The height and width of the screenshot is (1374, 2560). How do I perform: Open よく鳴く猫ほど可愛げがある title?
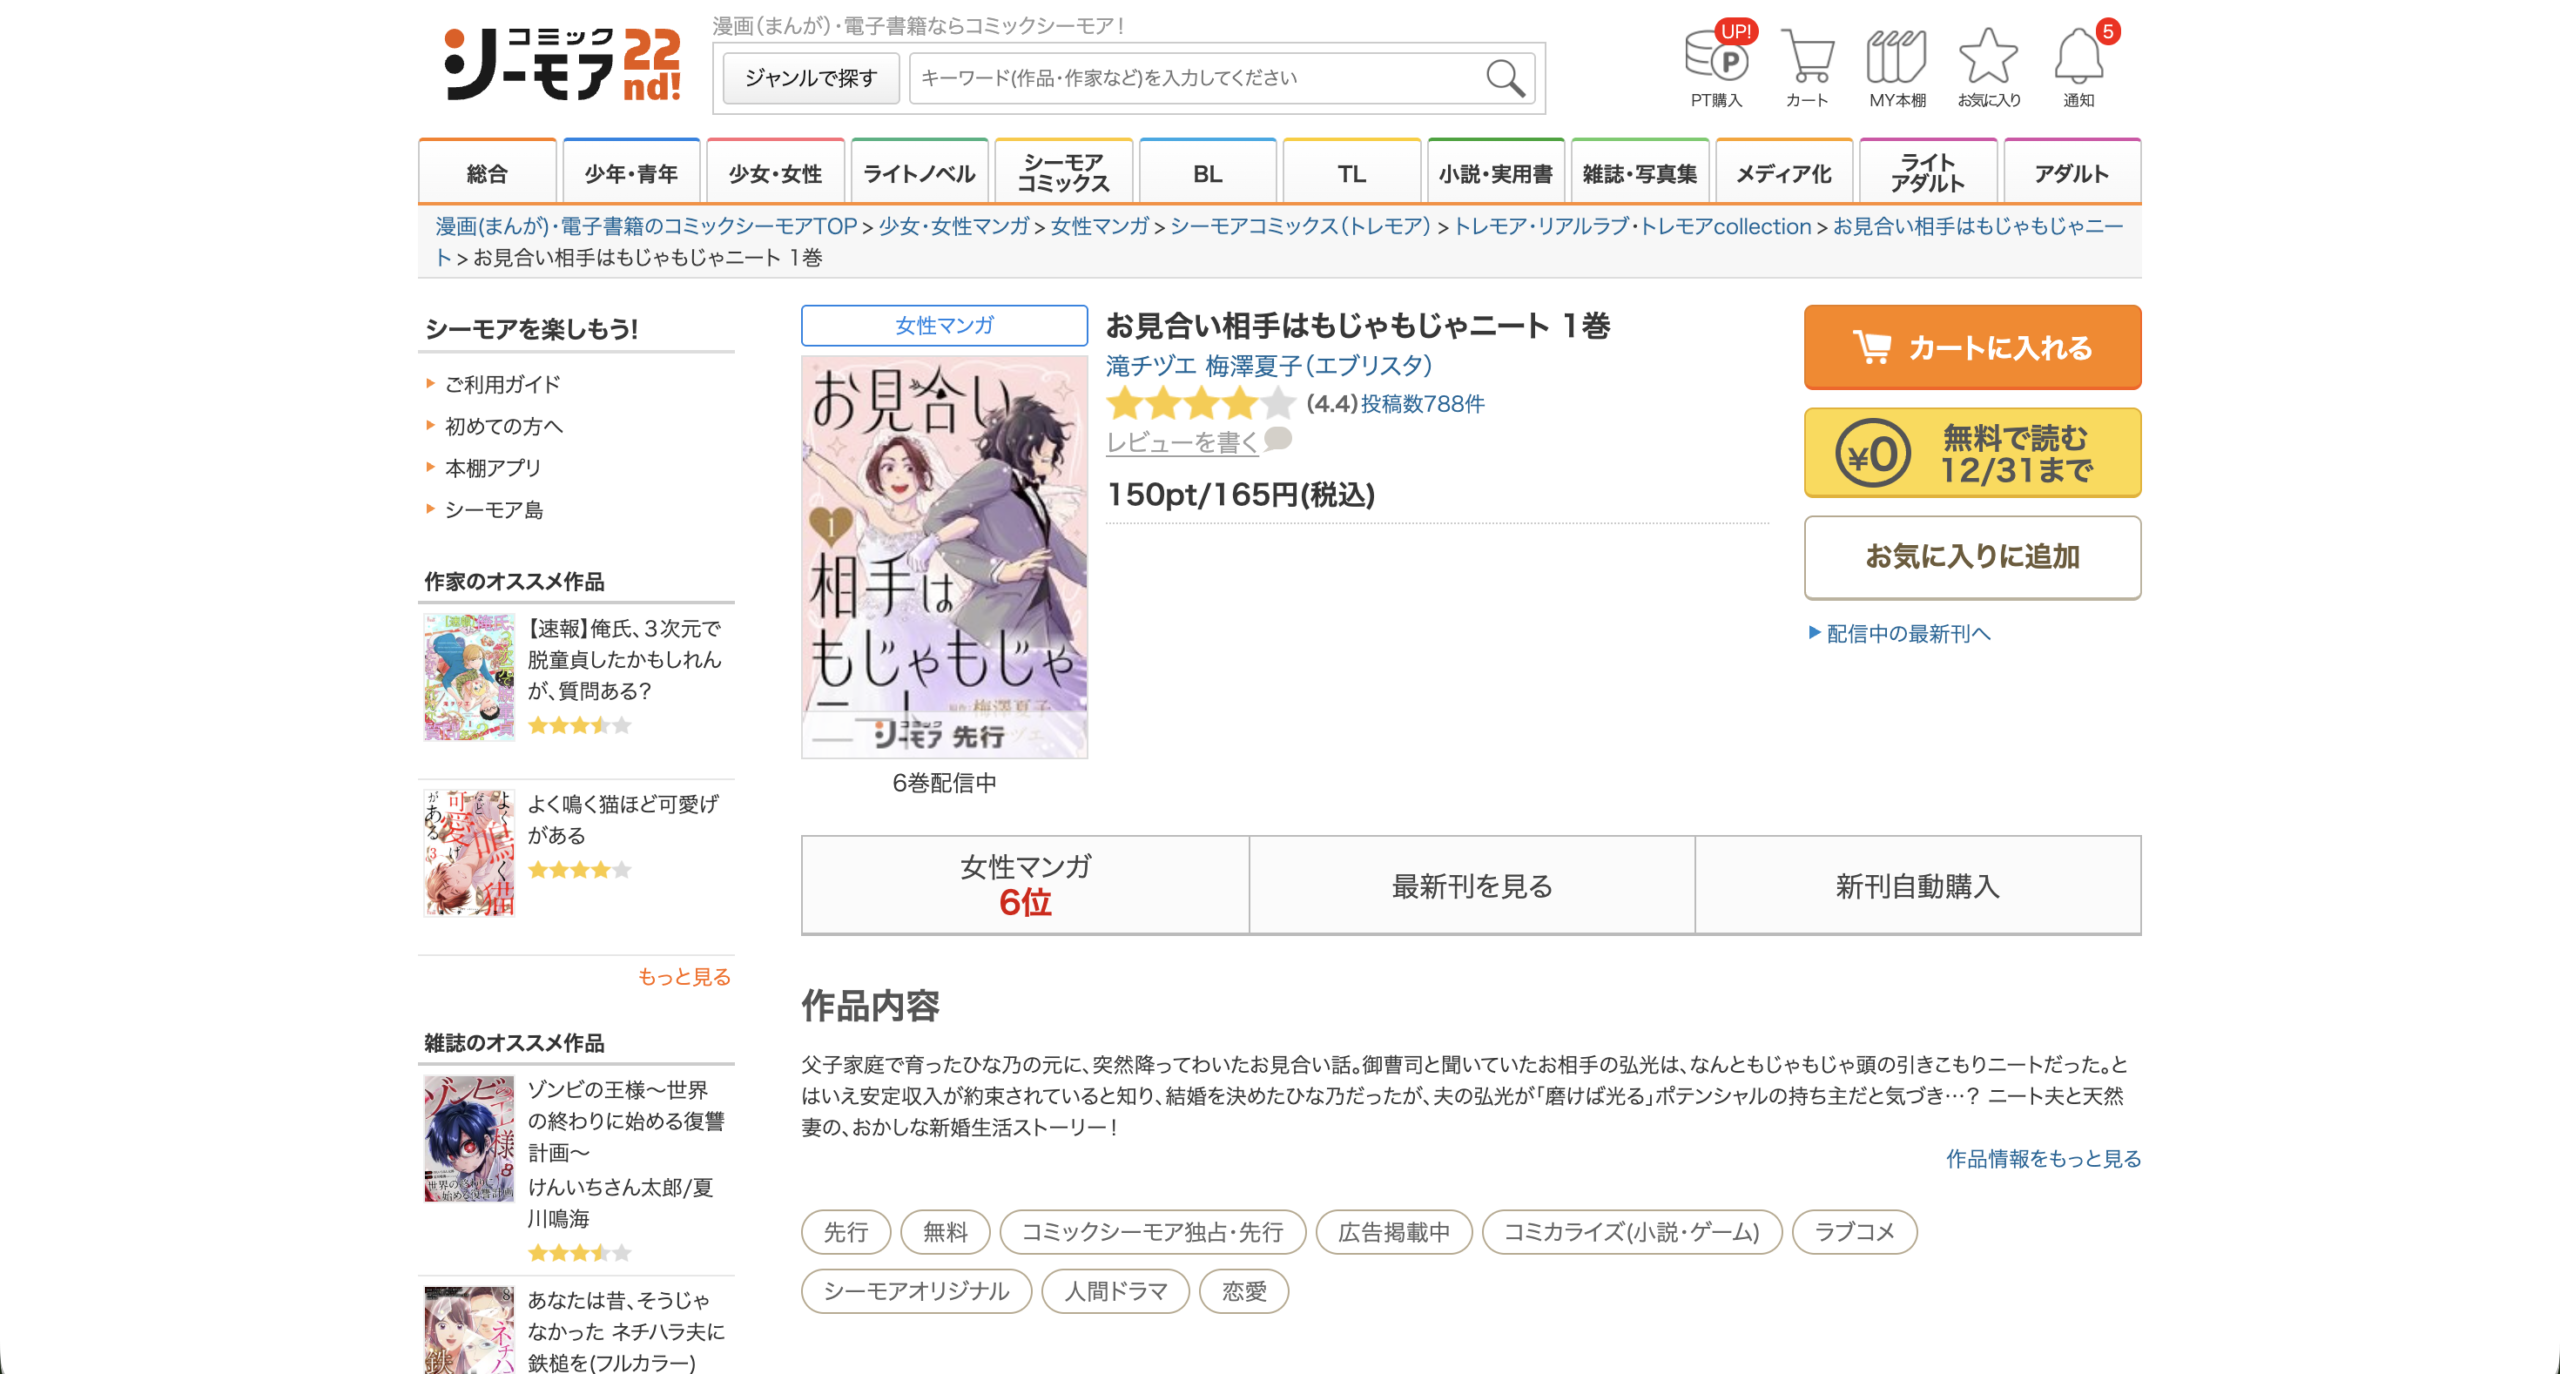(623, 819)
